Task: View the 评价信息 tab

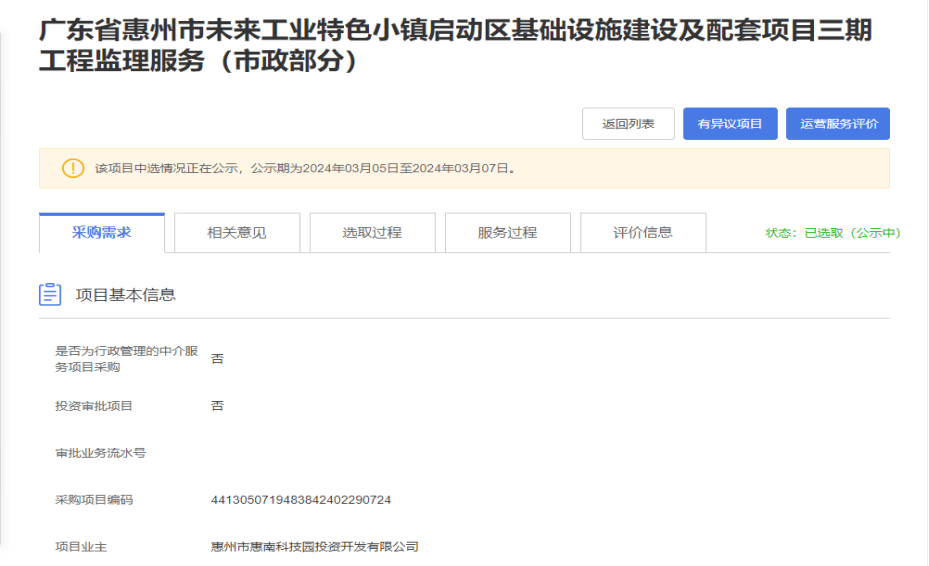Action: click(642, 233)
